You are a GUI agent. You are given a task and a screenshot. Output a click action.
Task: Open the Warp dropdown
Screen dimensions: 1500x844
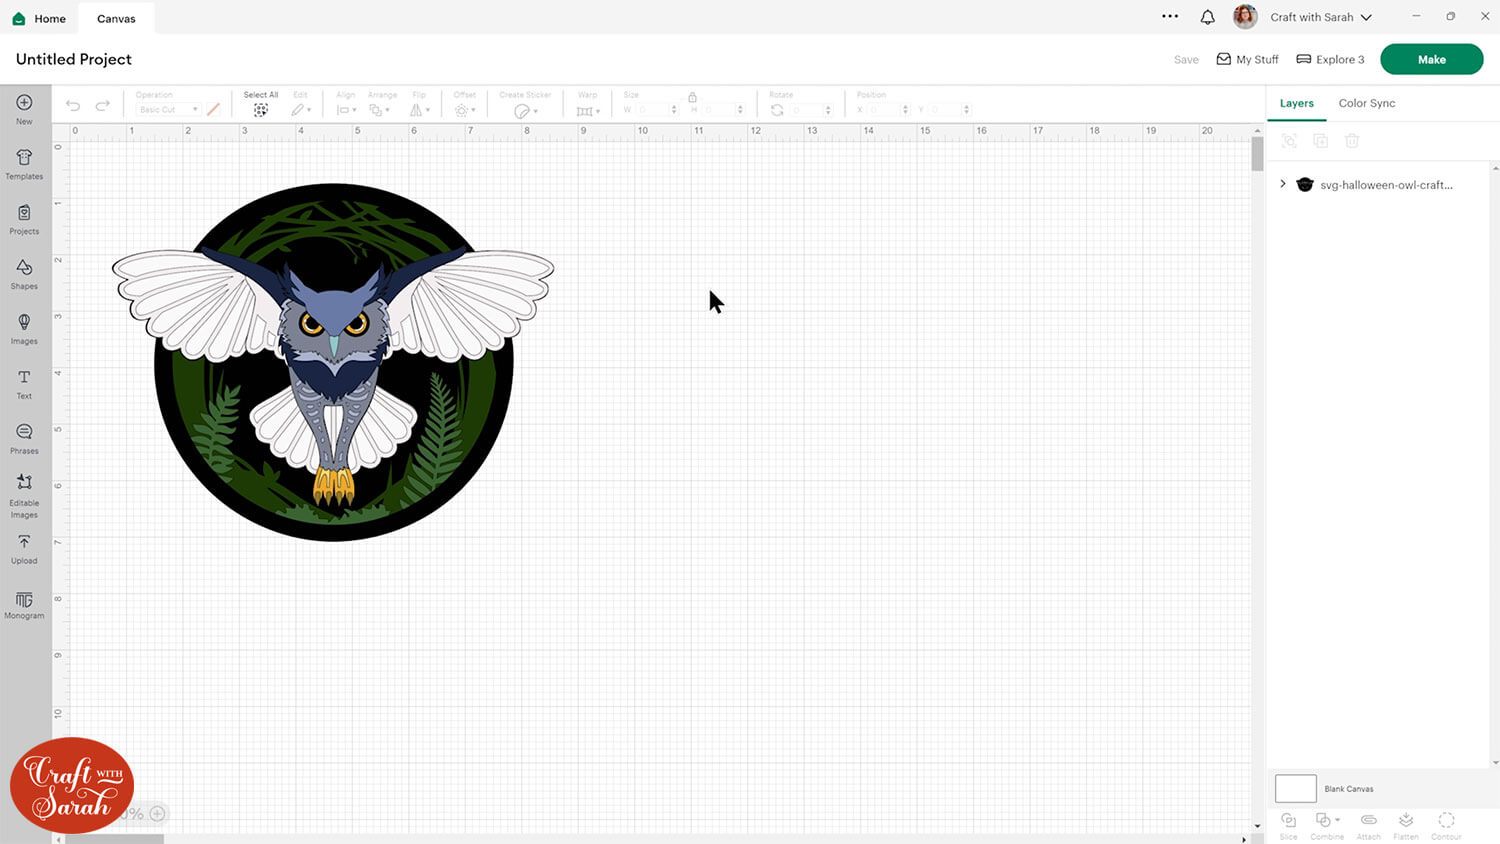(x=588, y=110)
